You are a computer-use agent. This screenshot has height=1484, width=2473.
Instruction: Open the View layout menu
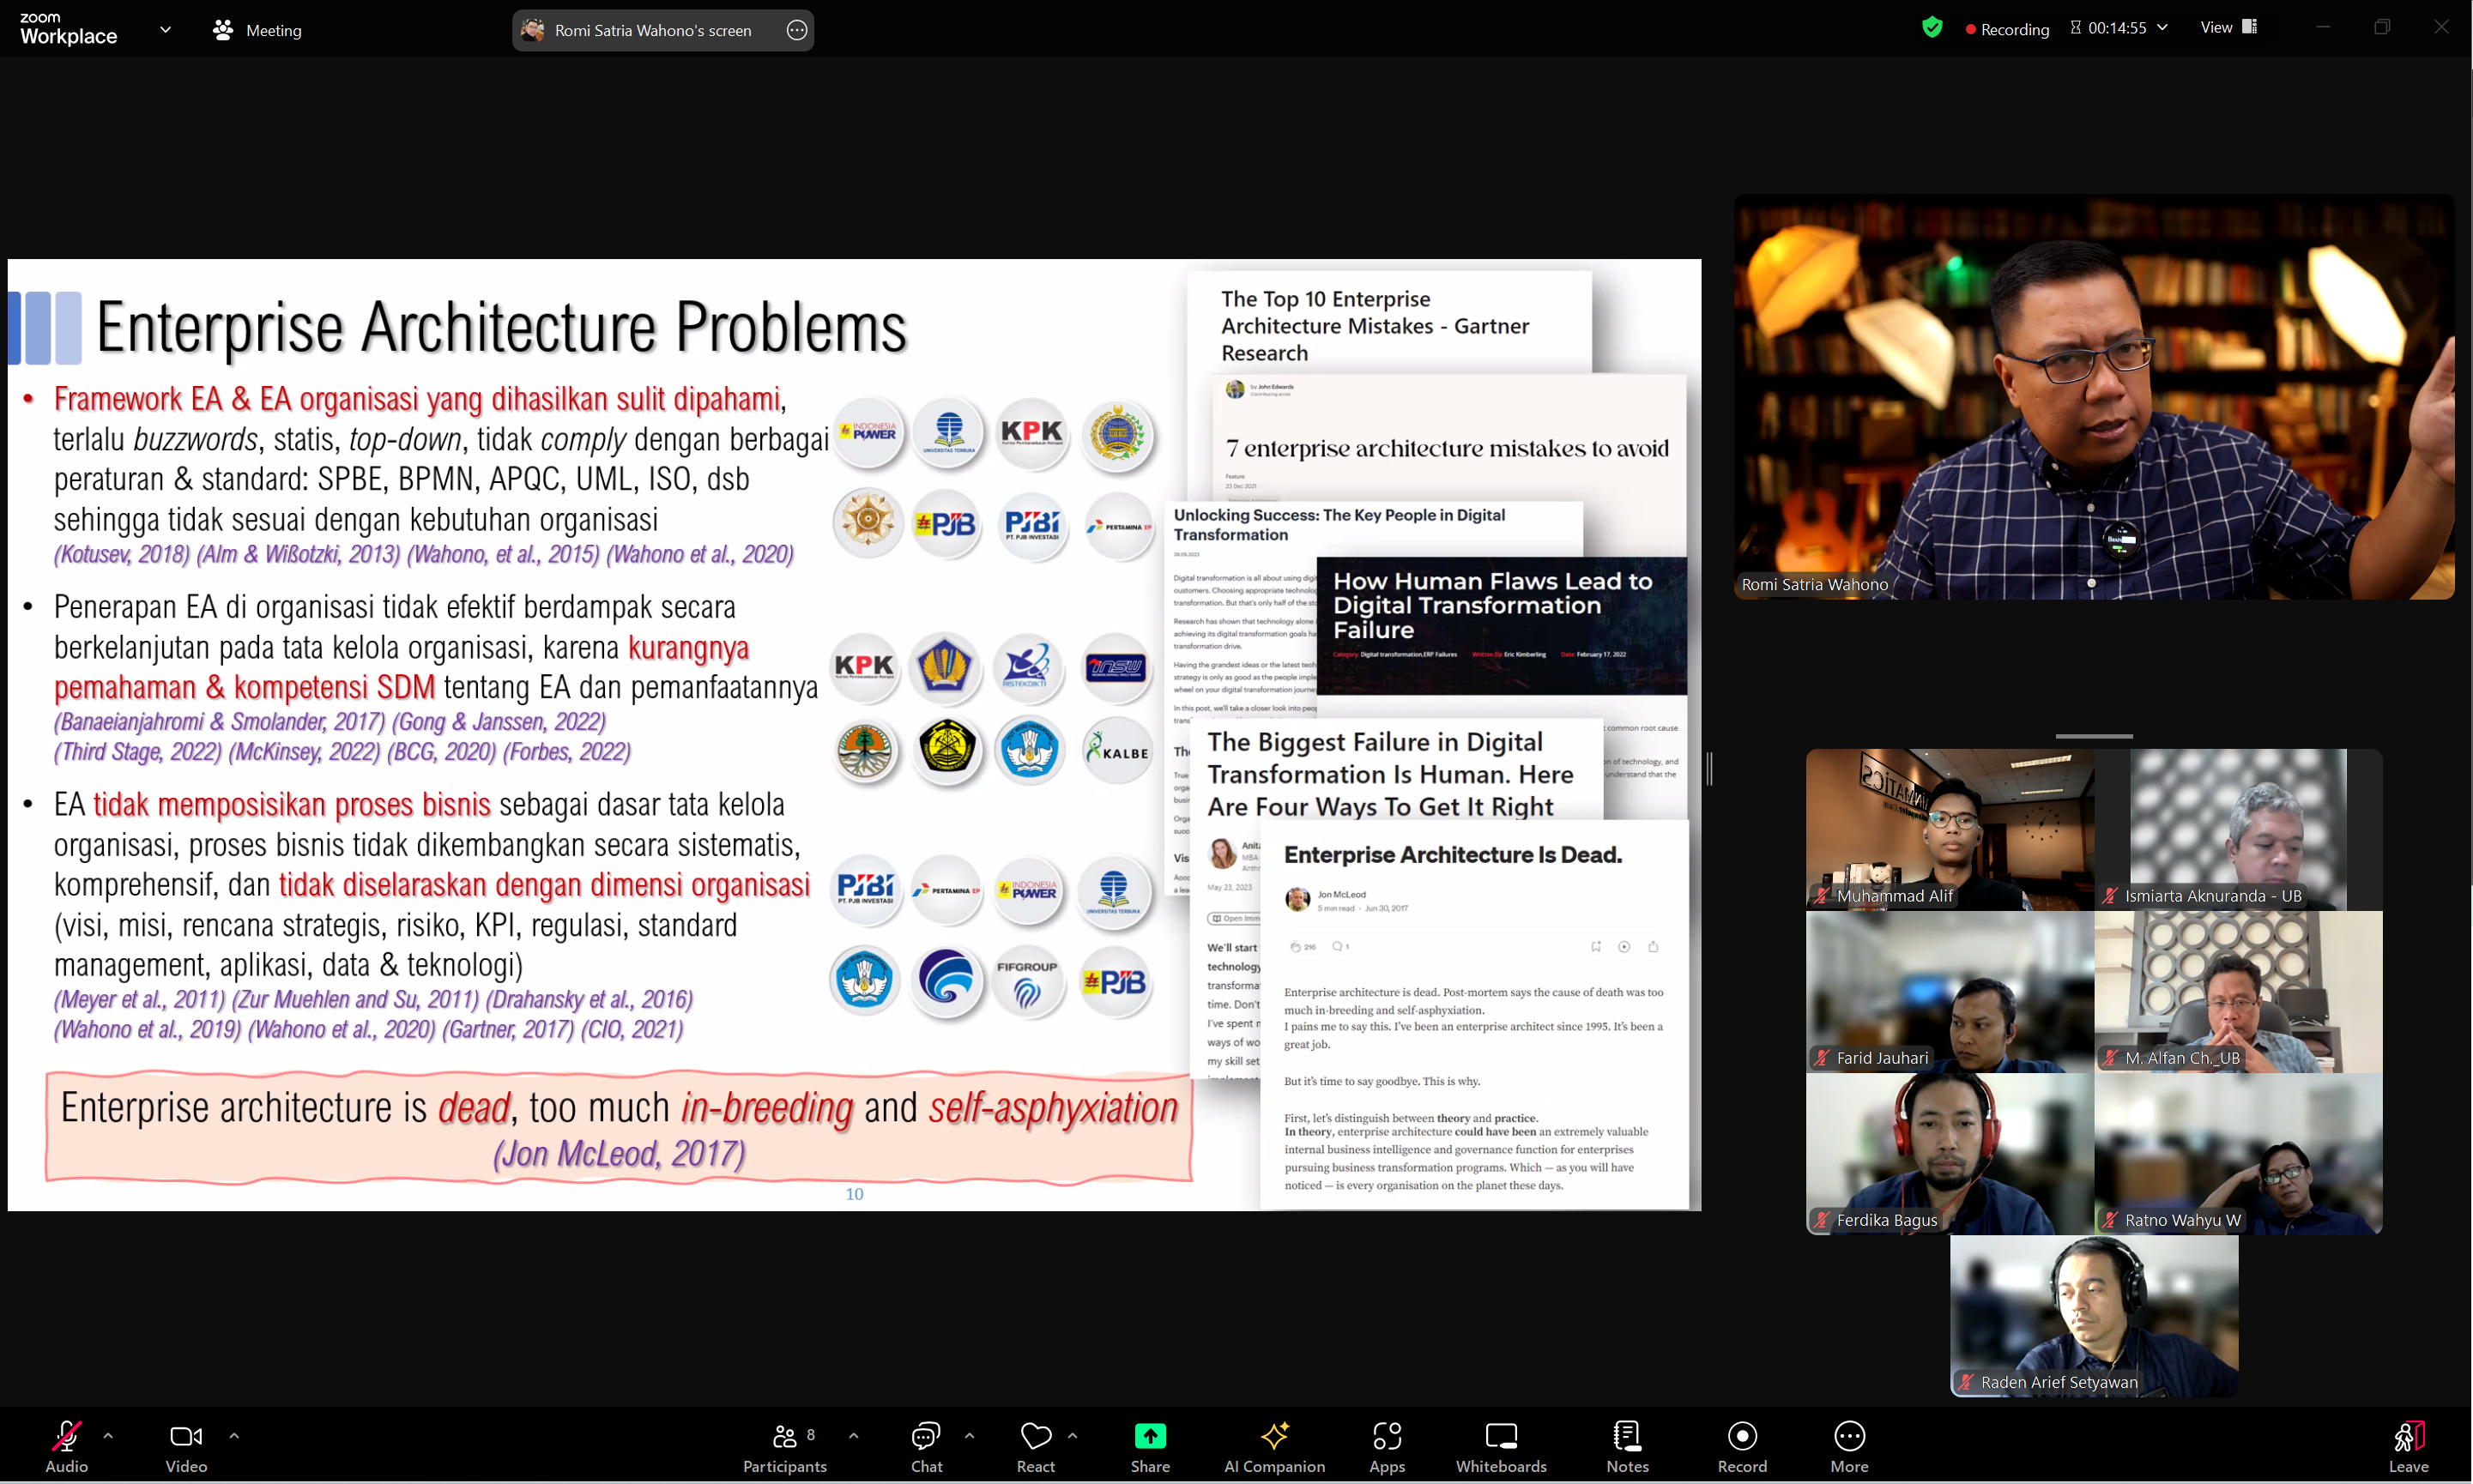pos(2228,28)
